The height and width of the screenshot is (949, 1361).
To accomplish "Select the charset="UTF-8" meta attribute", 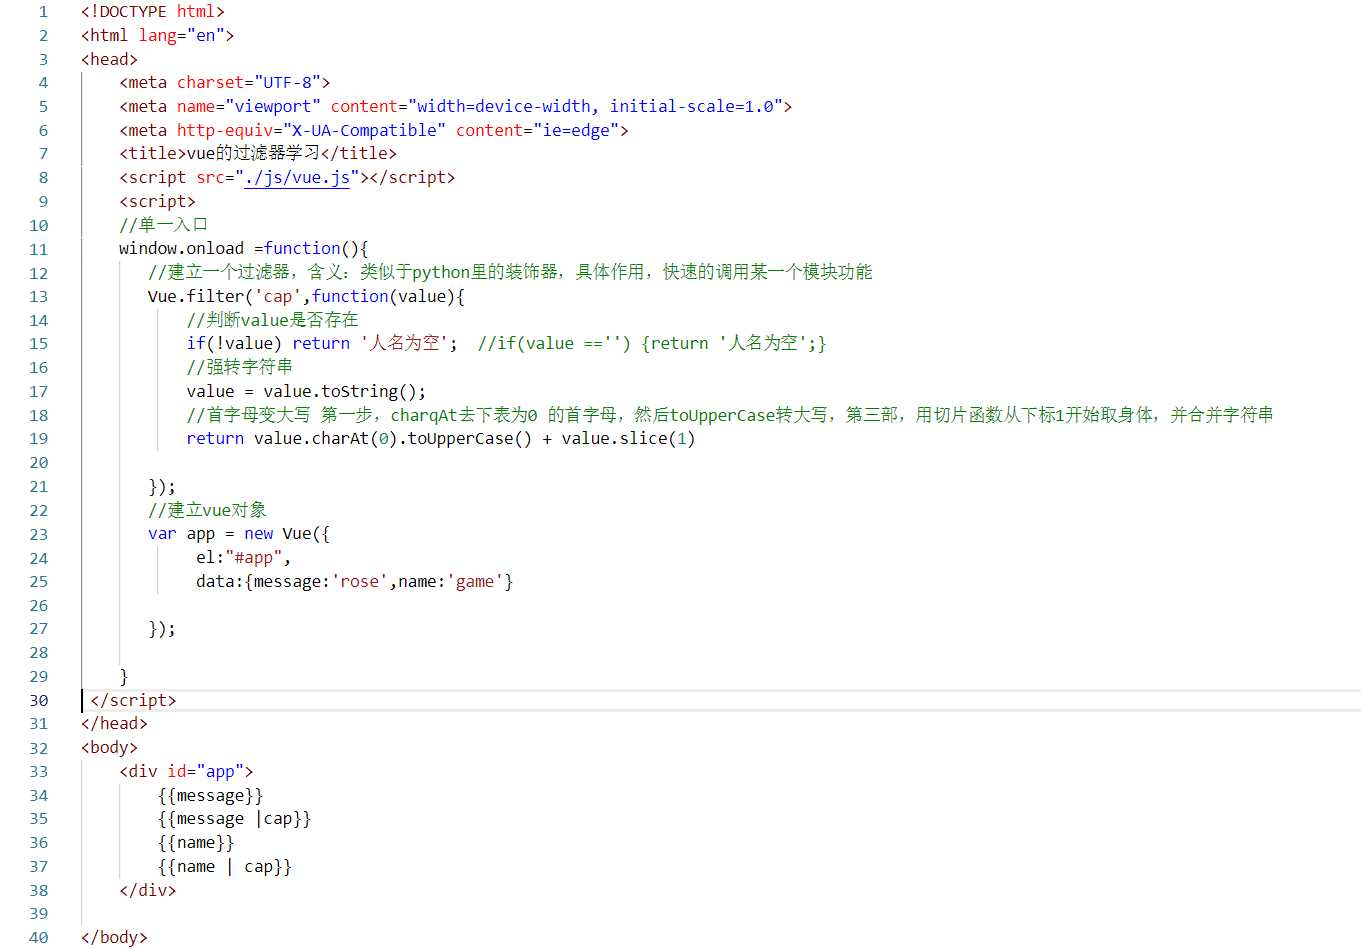I will [249, 82].
